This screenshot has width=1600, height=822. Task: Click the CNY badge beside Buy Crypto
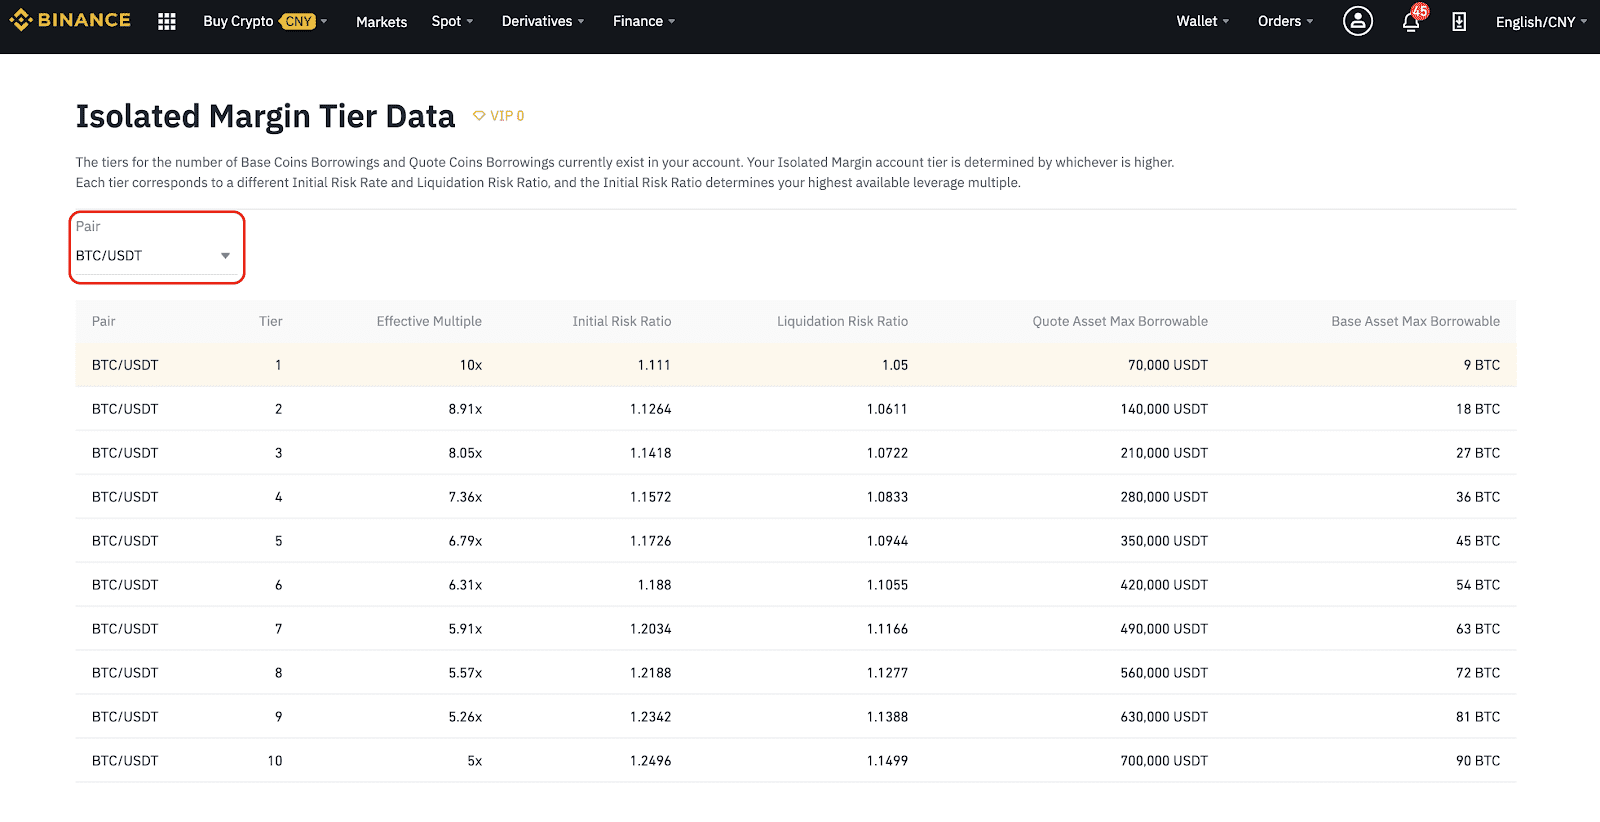click(298, 21)
